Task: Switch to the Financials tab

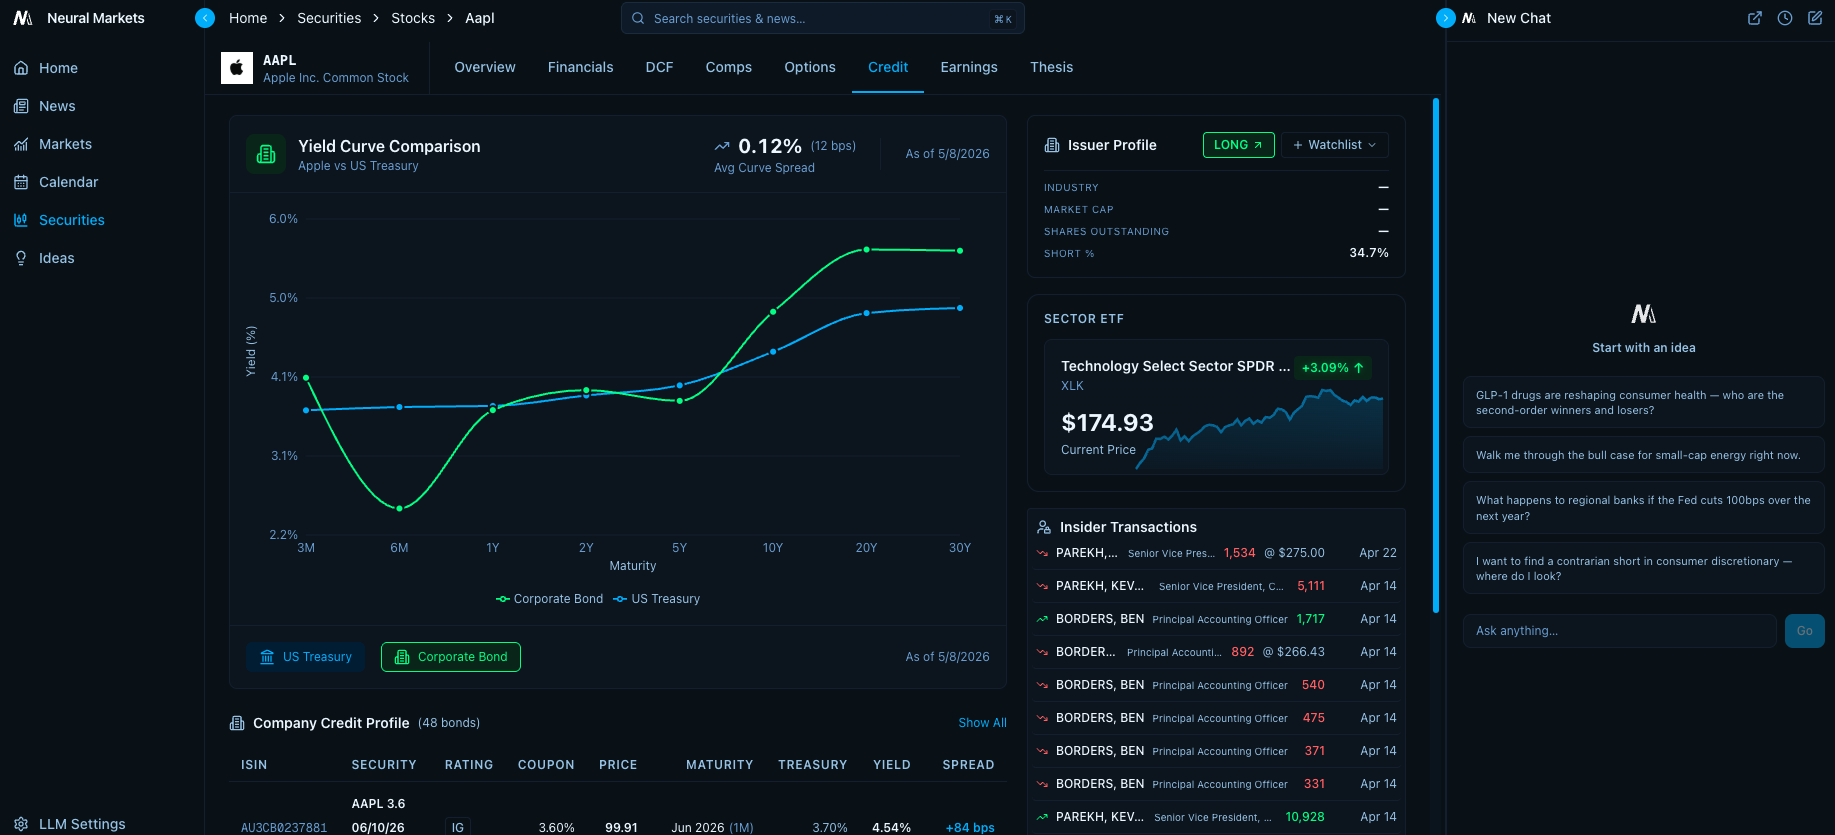Action: click(x=581, y=67)
